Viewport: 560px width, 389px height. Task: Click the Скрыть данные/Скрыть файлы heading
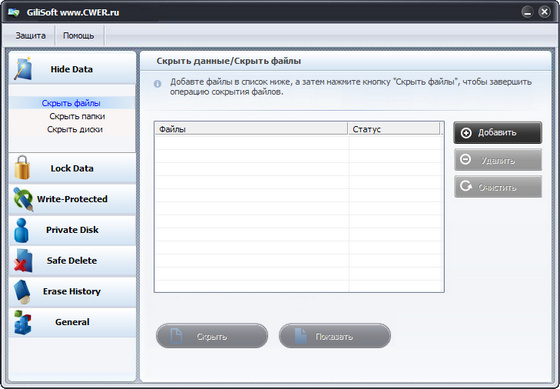click(229, 61)
